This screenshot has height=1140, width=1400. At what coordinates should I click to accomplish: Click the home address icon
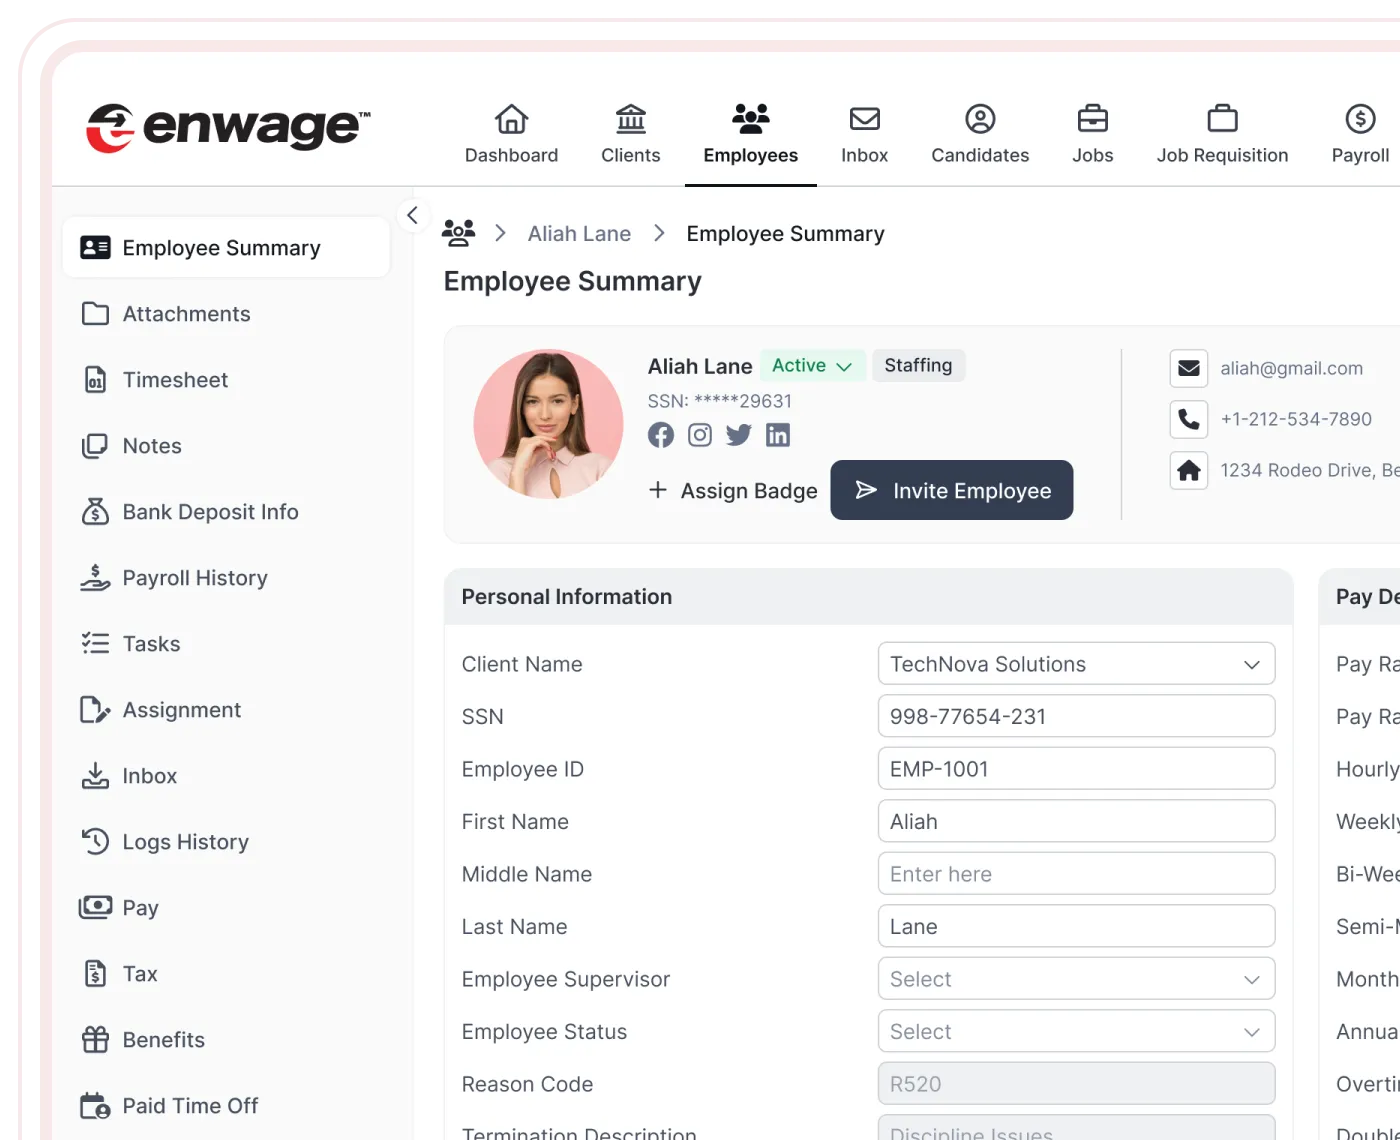point(1188,470)
